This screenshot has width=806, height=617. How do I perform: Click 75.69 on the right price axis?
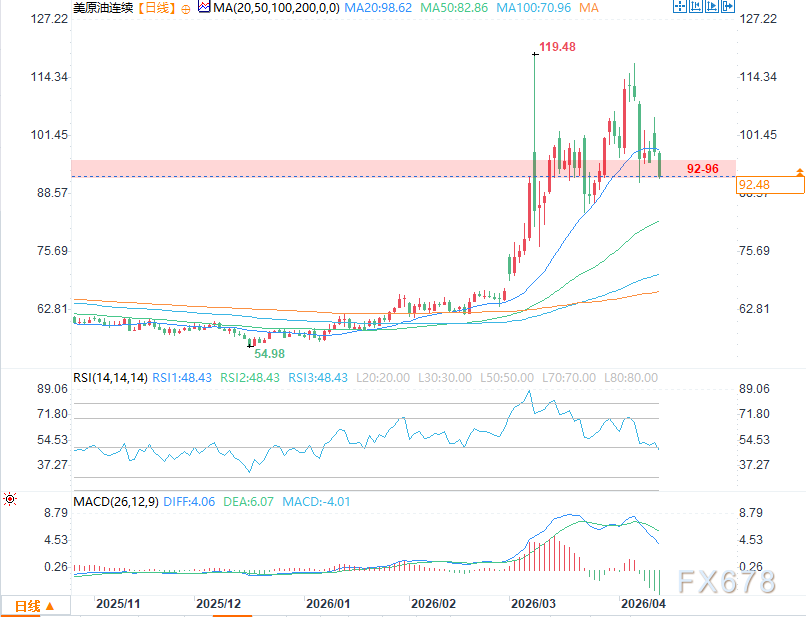point(754,251)
